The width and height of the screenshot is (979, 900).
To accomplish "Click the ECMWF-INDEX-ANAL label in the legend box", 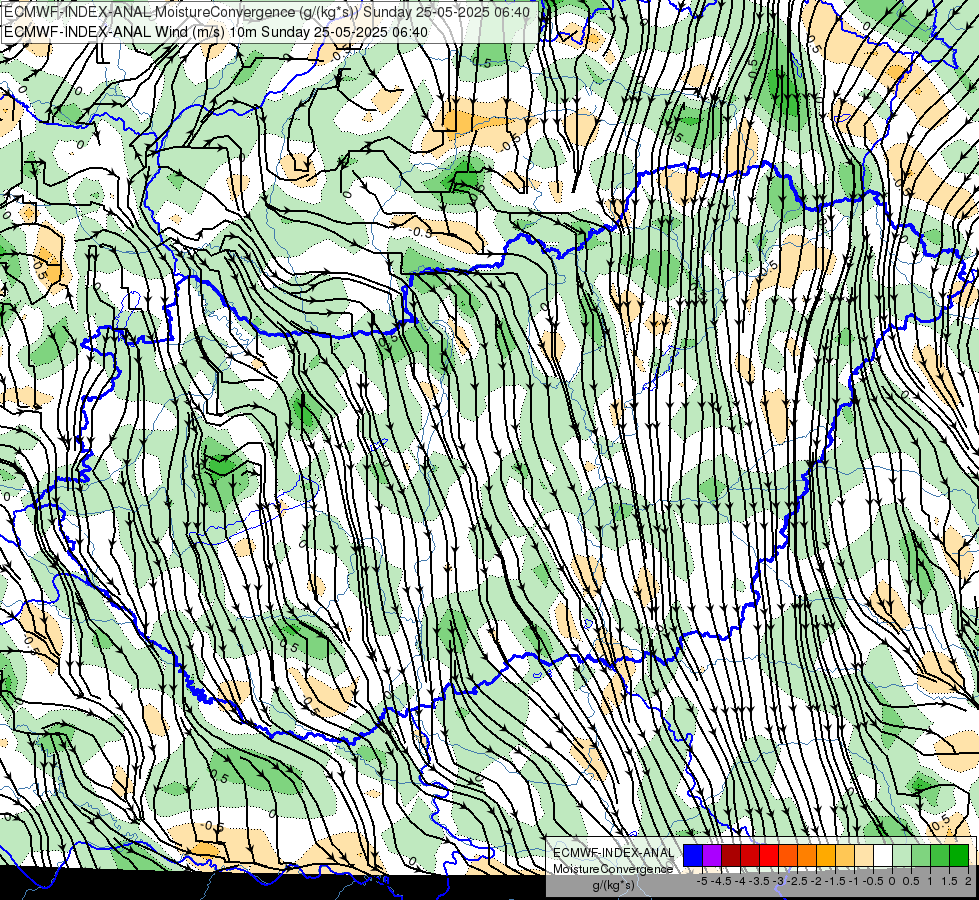I will [614, 853].
